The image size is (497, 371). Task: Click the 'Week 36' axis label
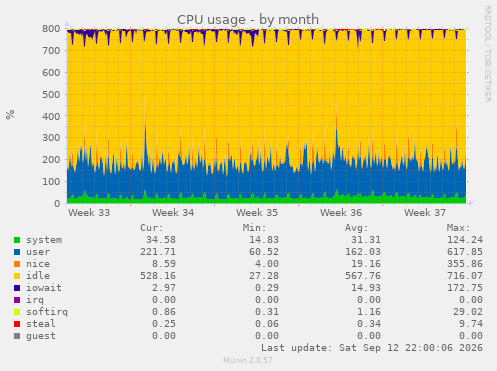(341, 213)
